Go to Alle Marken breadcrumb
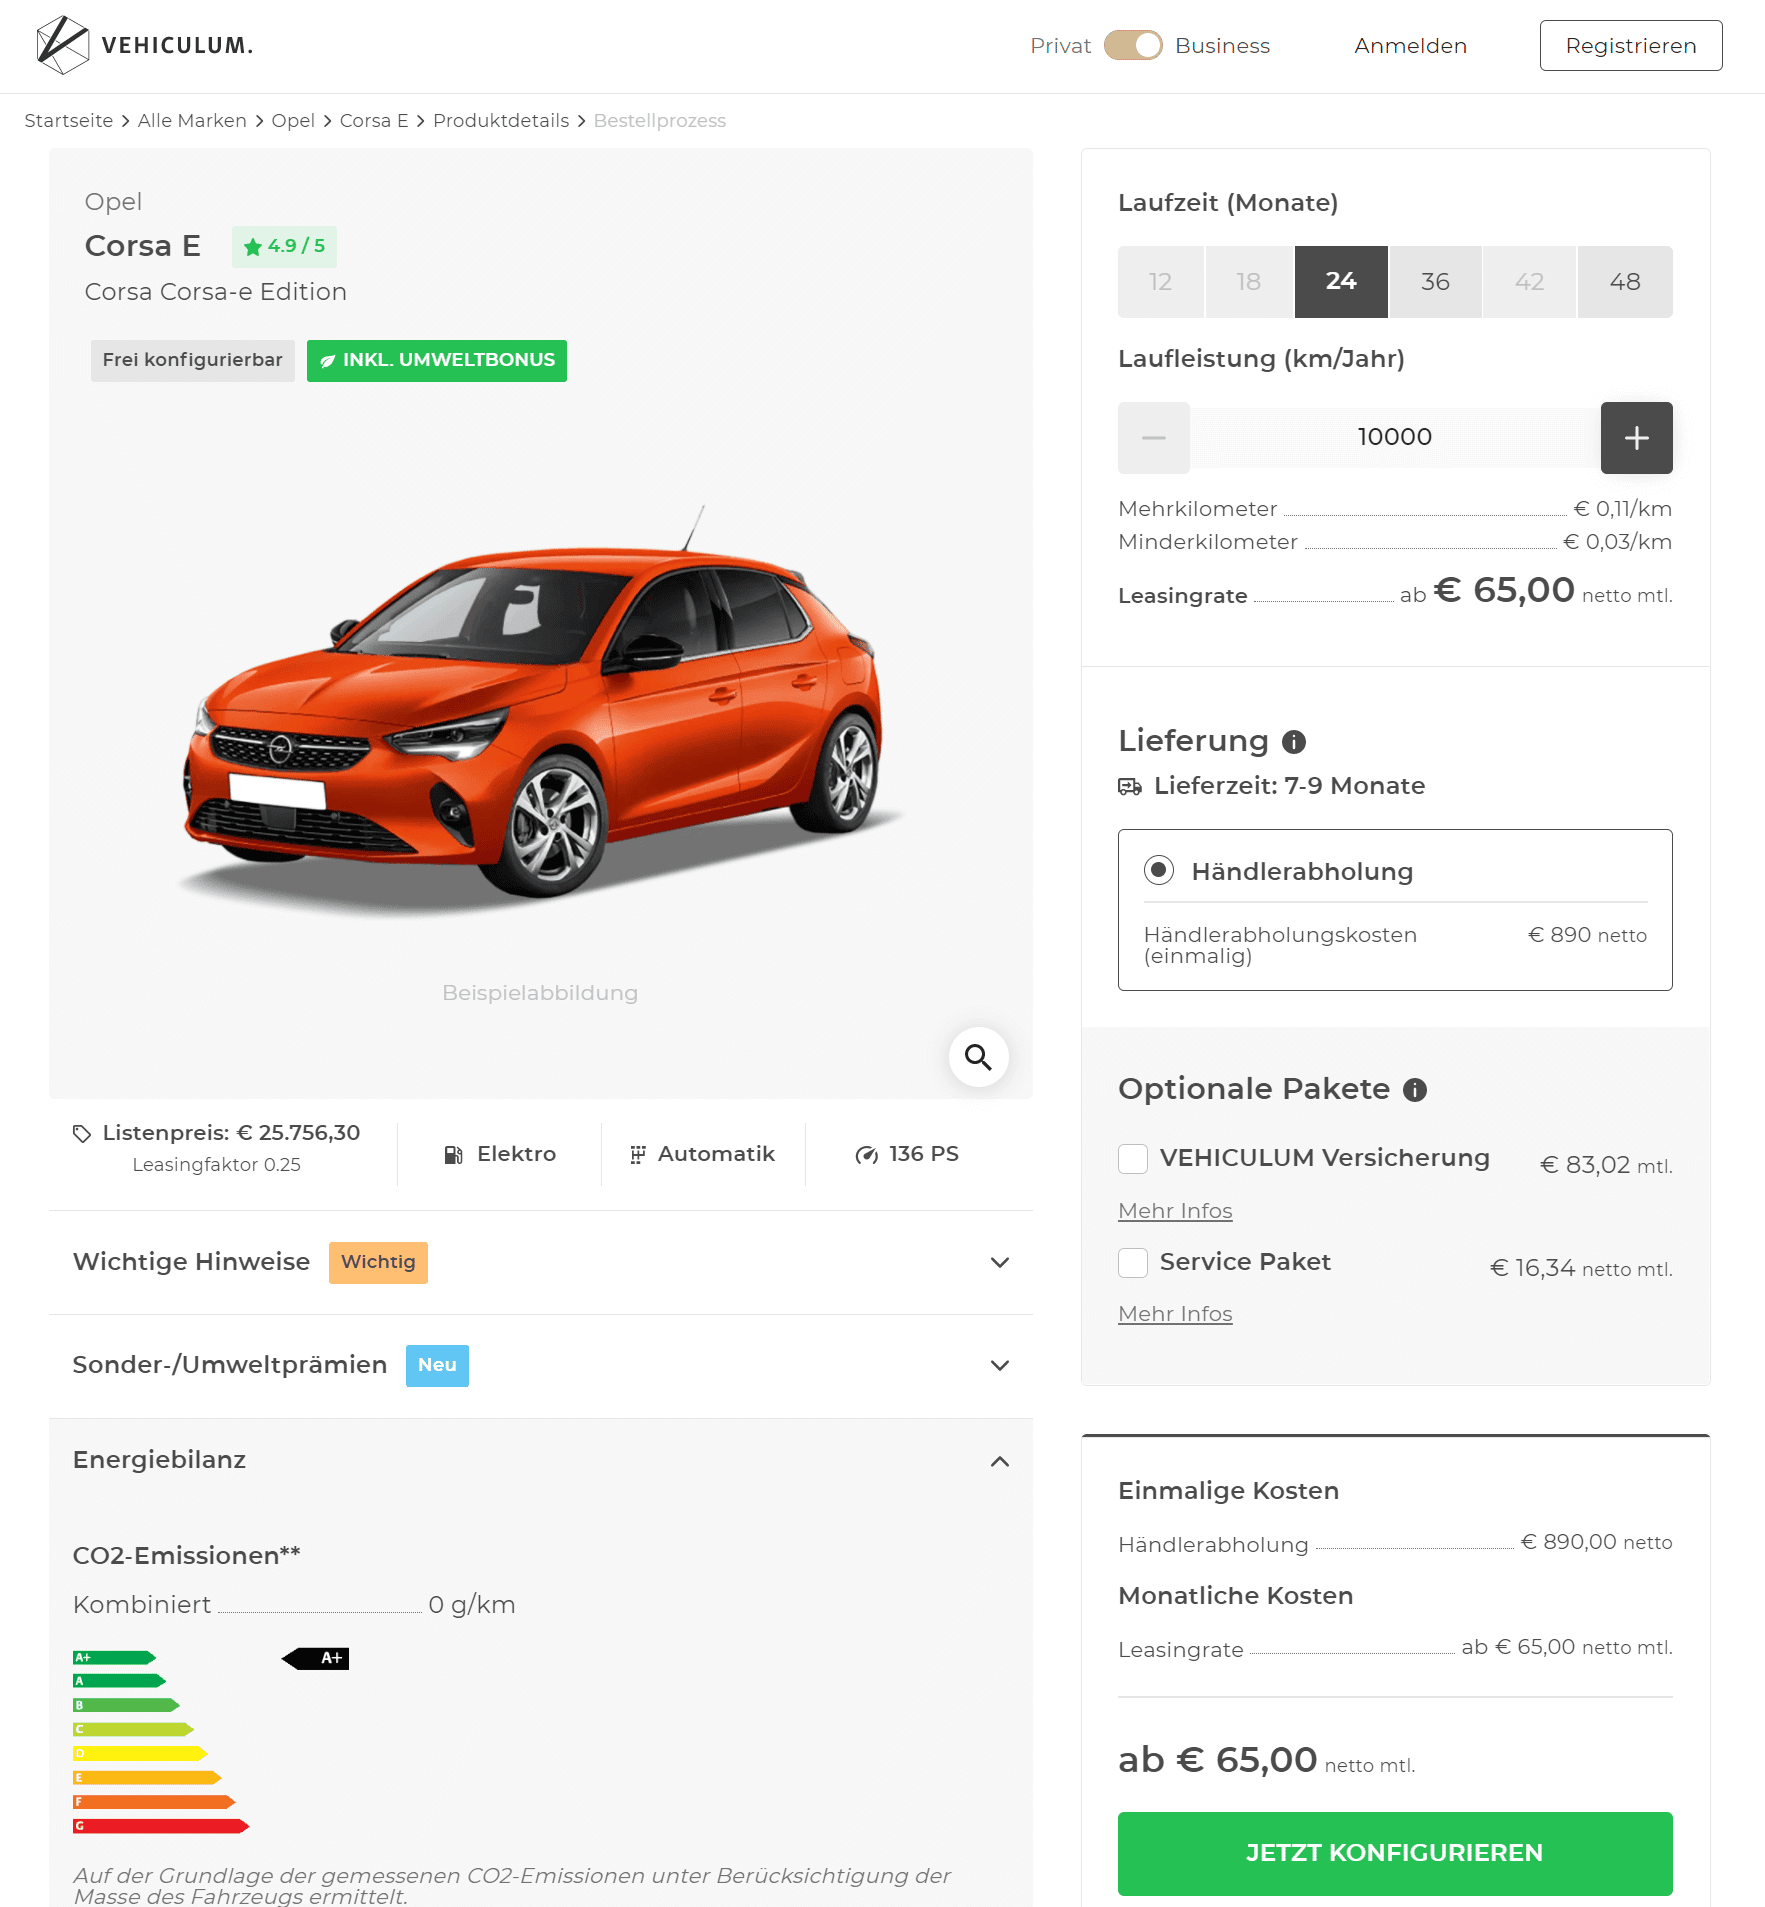The width and height of the screenshot is (1765, 1907). click(192, 121)
